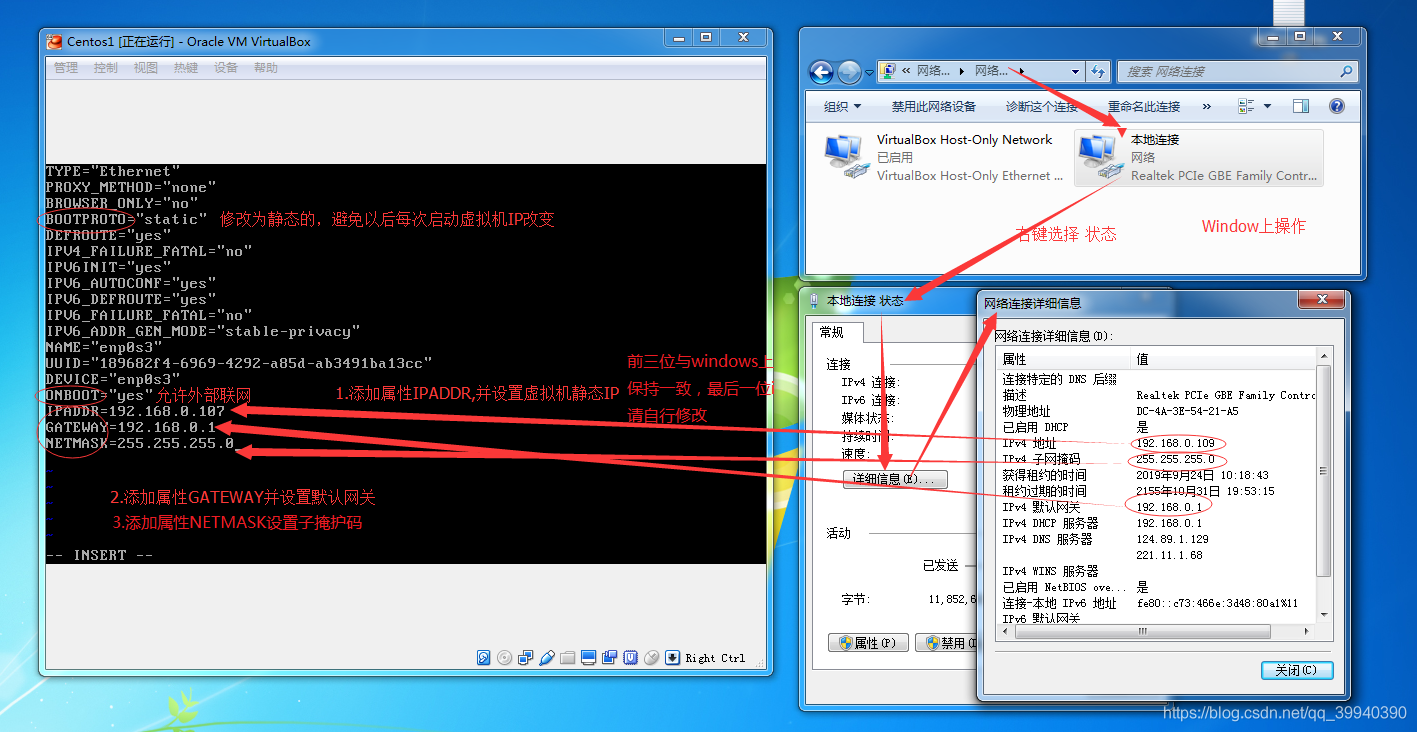Select the 本地连接 network adapter icon
Viewport: 1417px width, 732px height.
pos(1100,157)
